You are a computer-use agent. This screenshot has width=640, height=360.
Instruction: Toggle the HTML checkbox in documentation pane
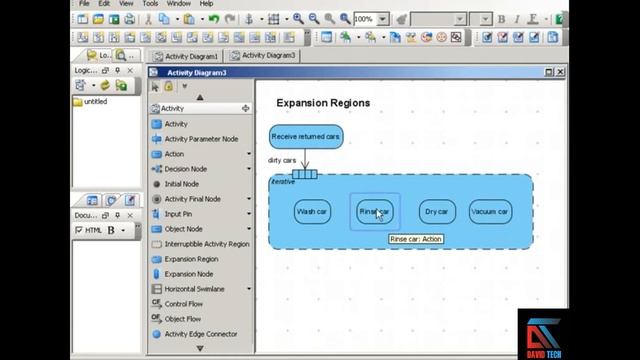tap(79, 230)
